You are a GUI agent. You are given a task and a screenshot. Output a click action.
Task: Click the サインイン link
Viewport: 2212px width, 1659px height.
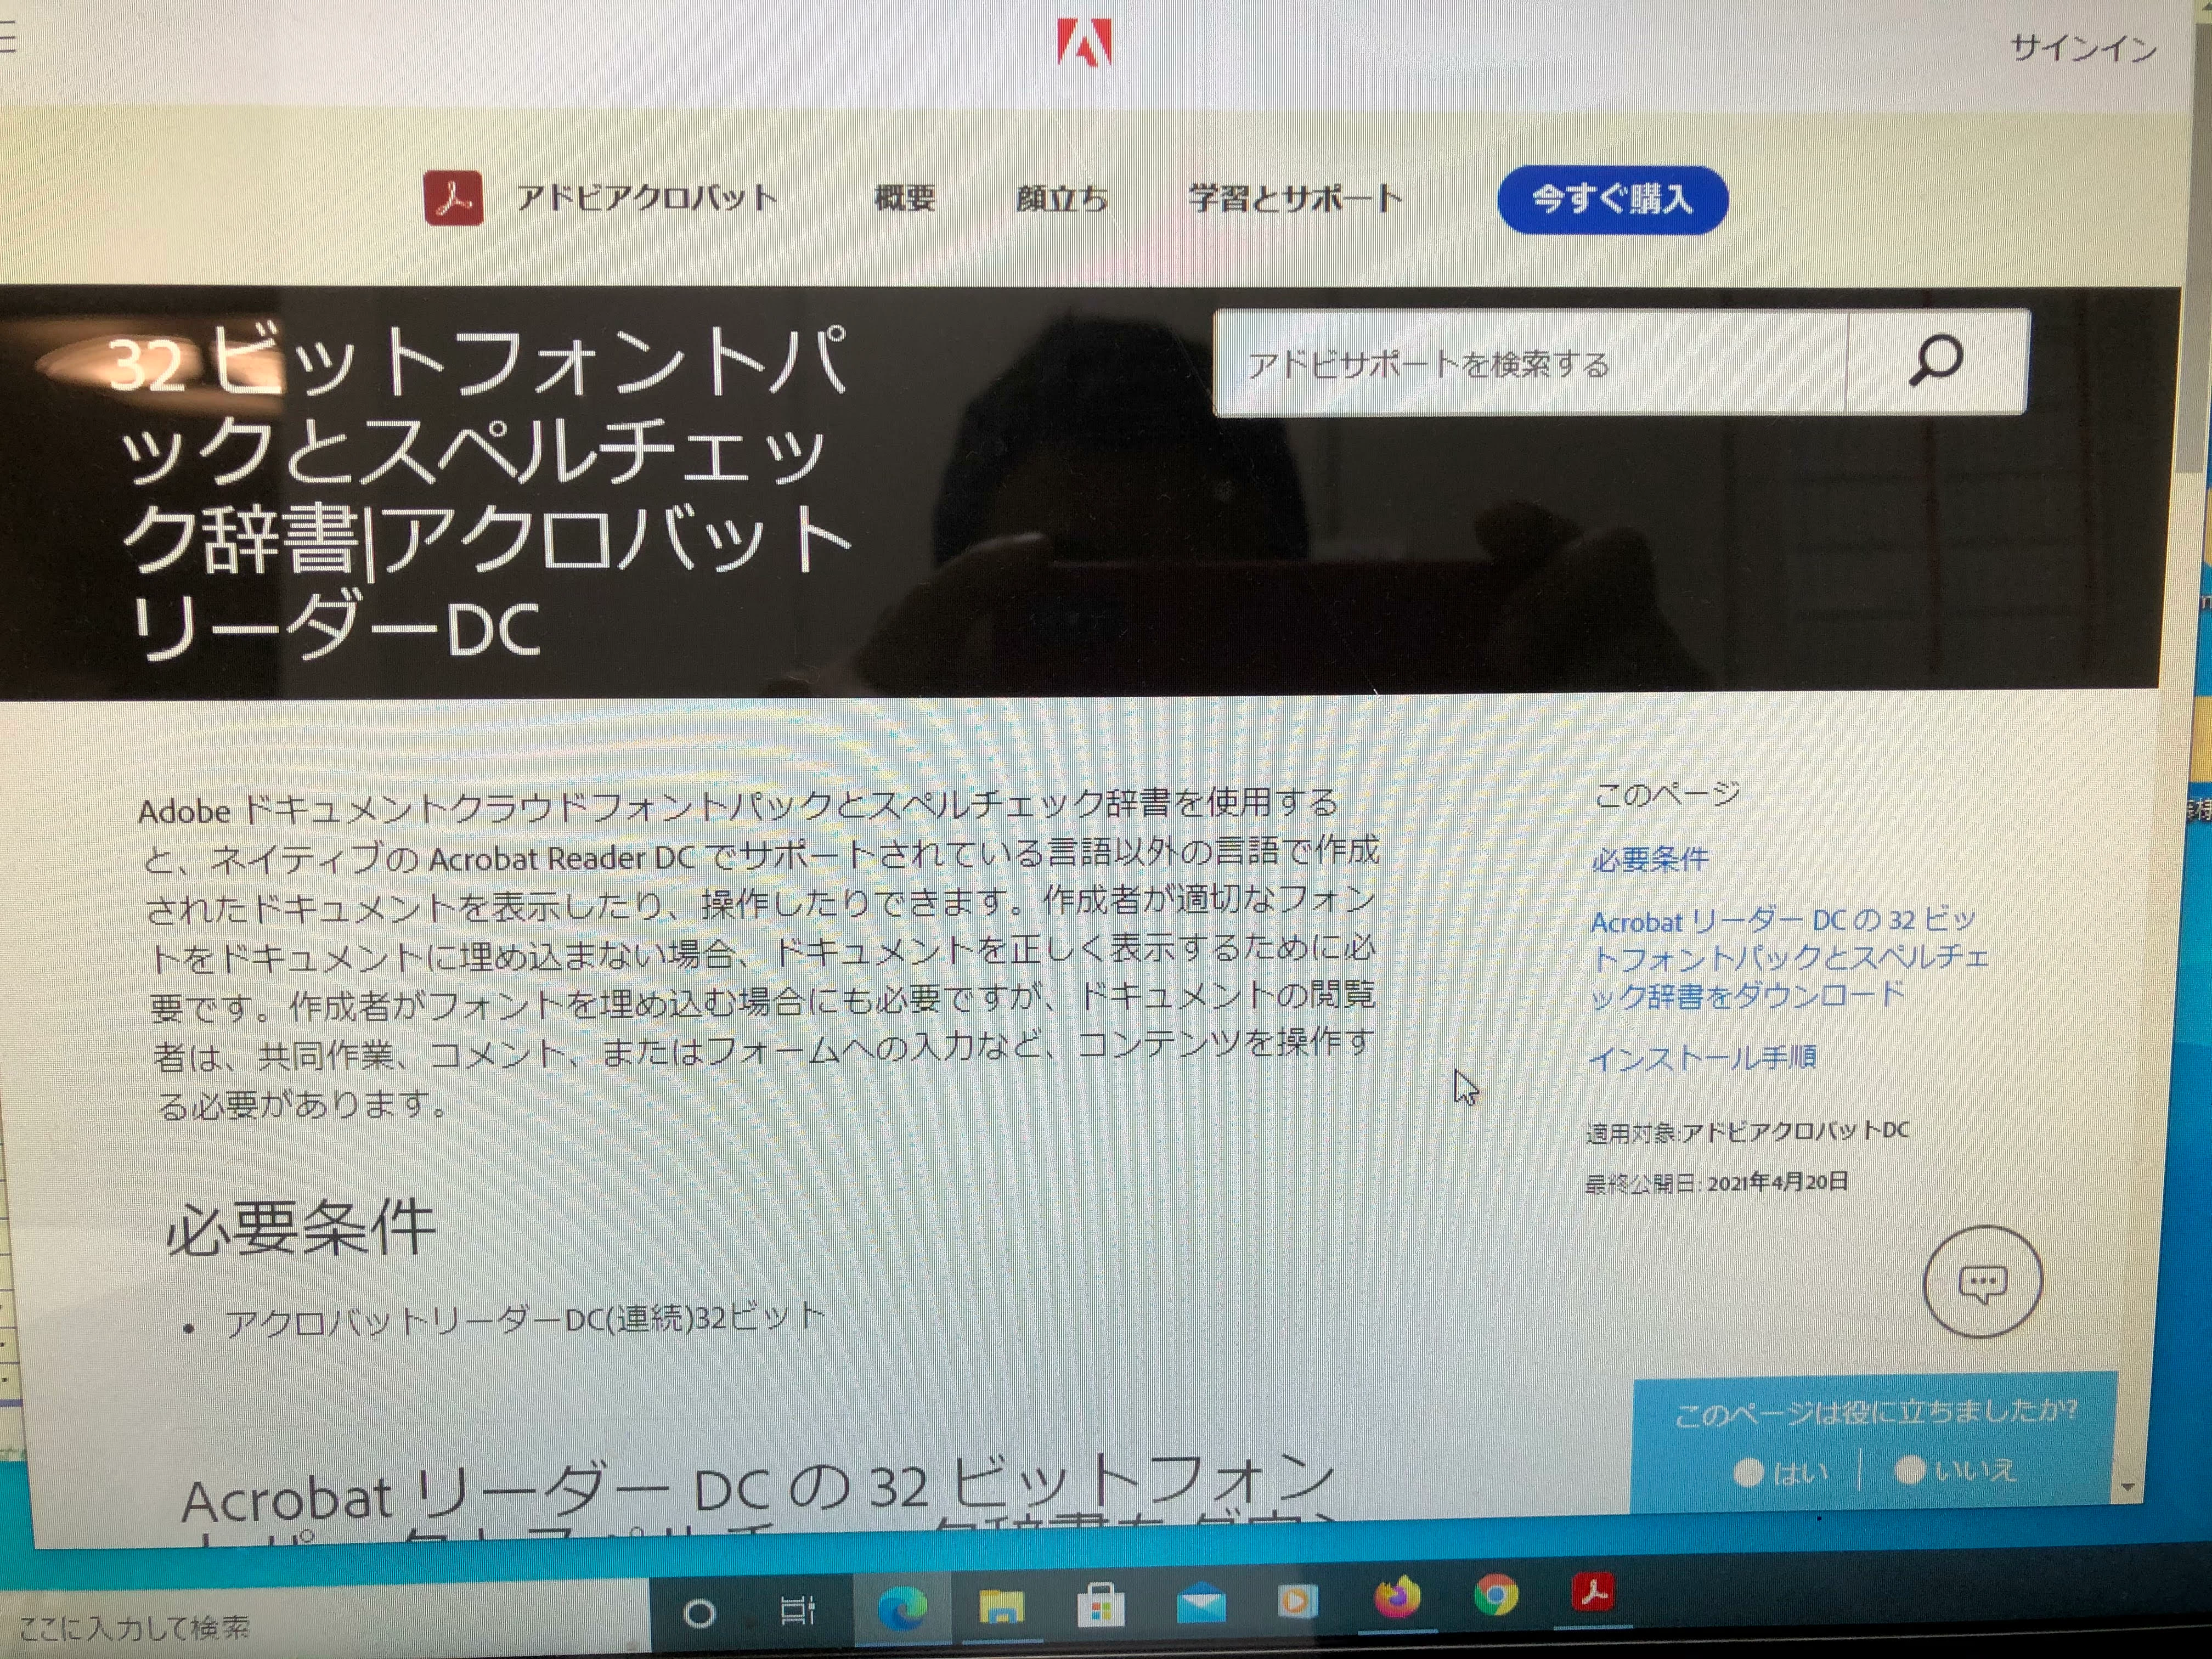(2084, 48)
